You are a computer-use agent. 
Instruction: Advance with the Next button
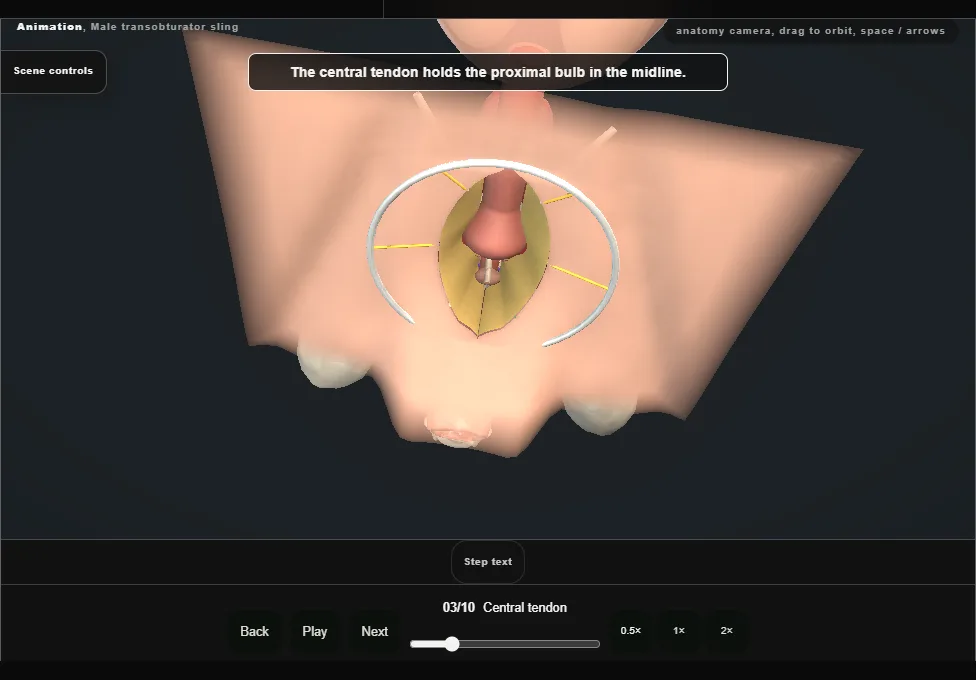click(x=375, y=631)
